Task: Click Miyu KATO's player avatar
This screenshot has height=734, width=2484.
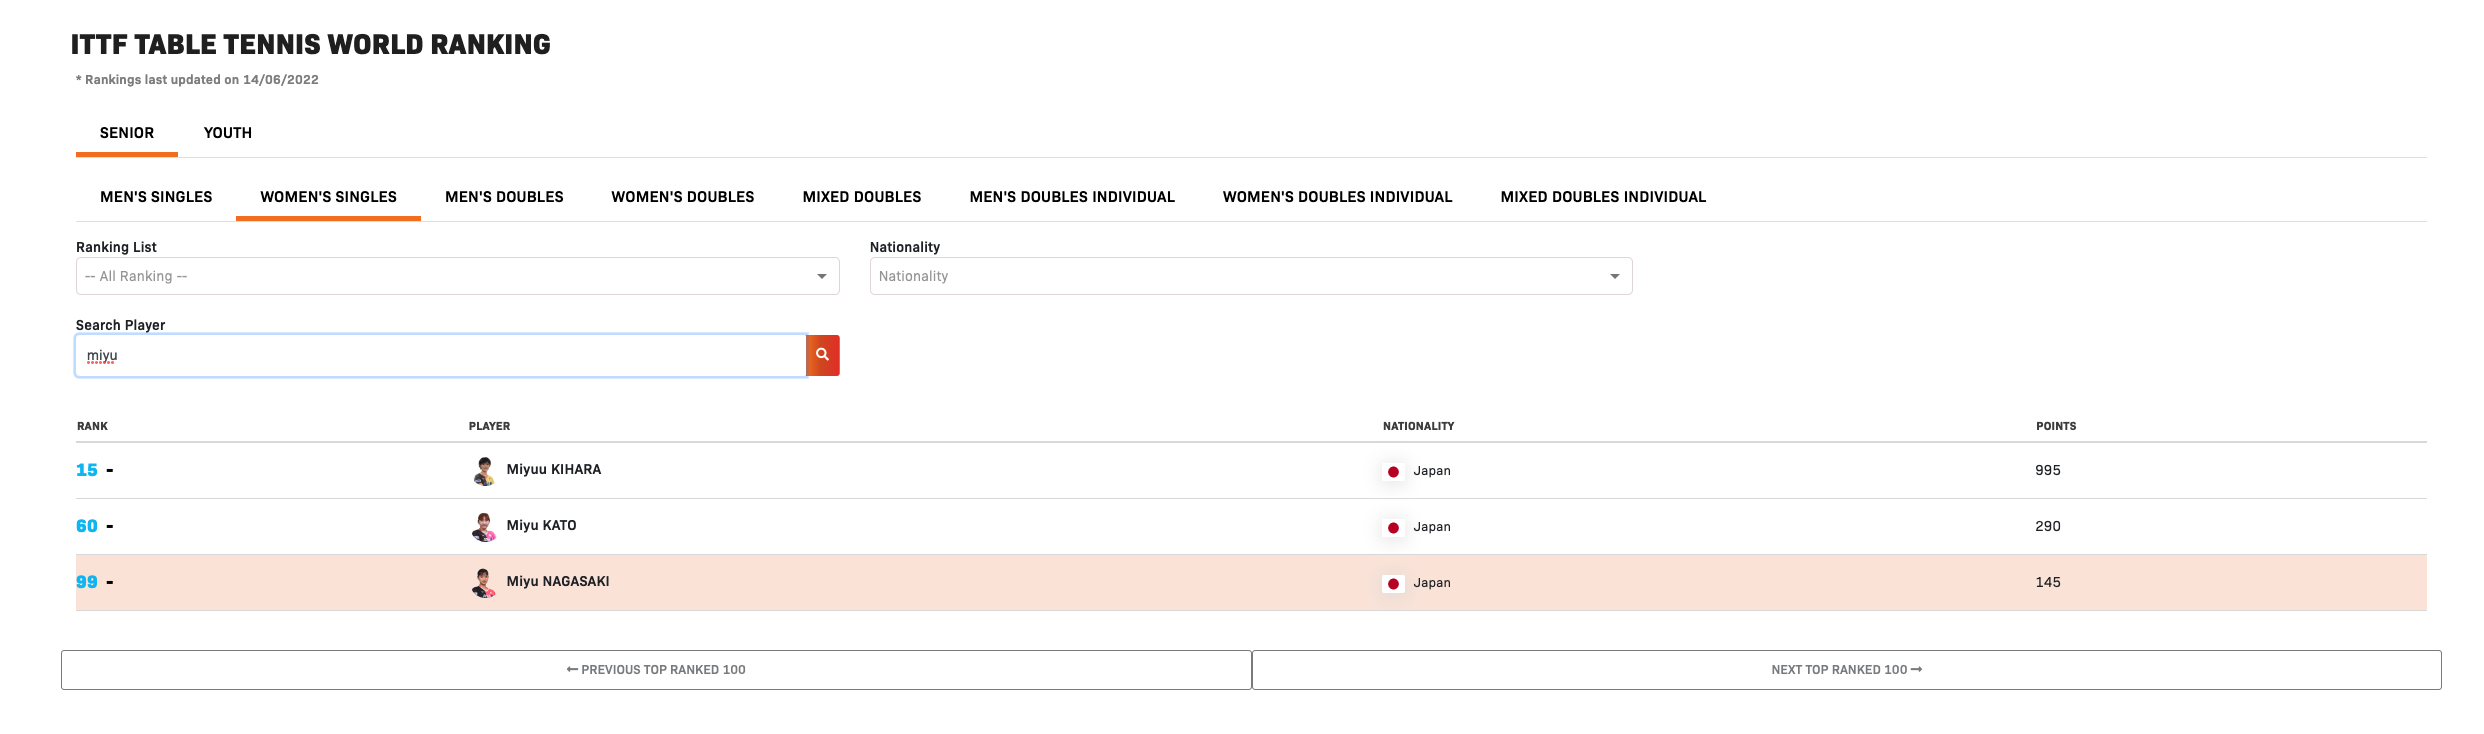Action: 484,527
